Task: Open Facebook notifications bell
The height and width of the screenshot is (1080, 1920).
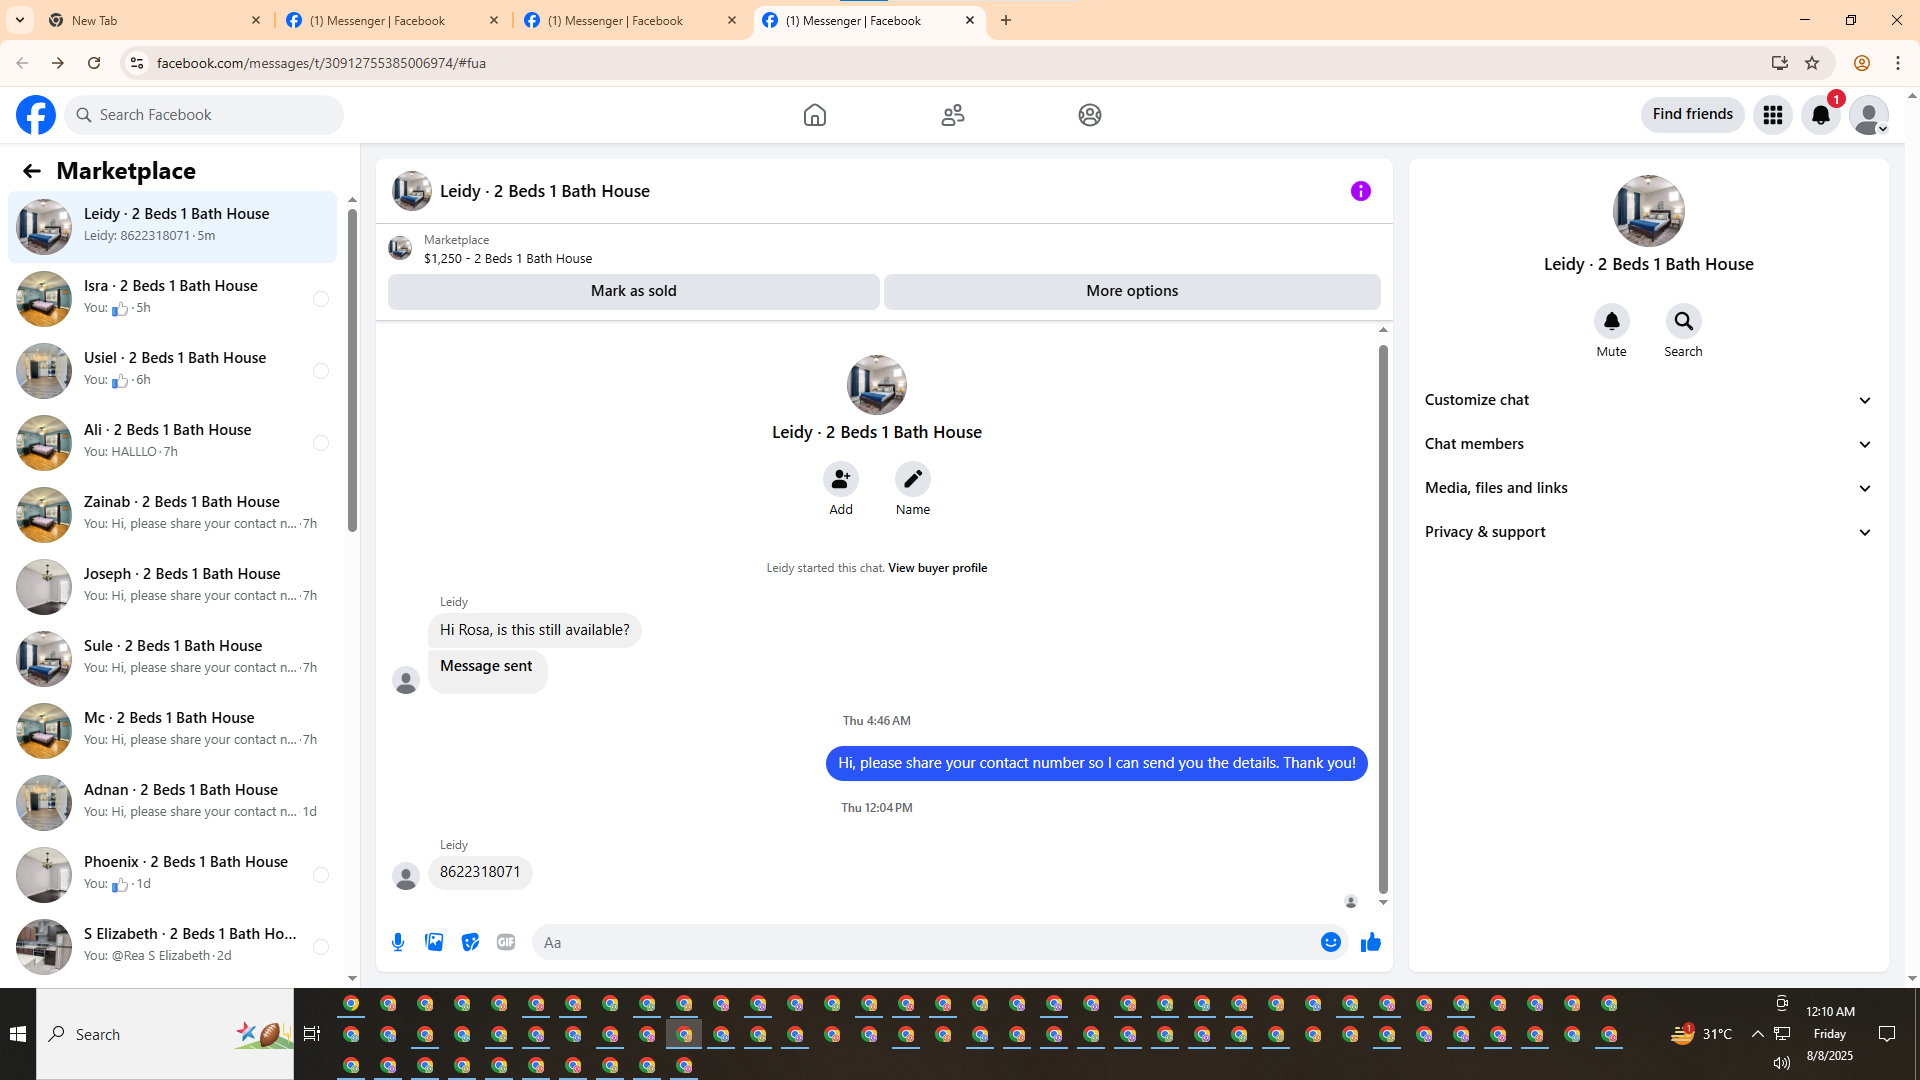Action: pyautogui.click(x=1820, y=115)
